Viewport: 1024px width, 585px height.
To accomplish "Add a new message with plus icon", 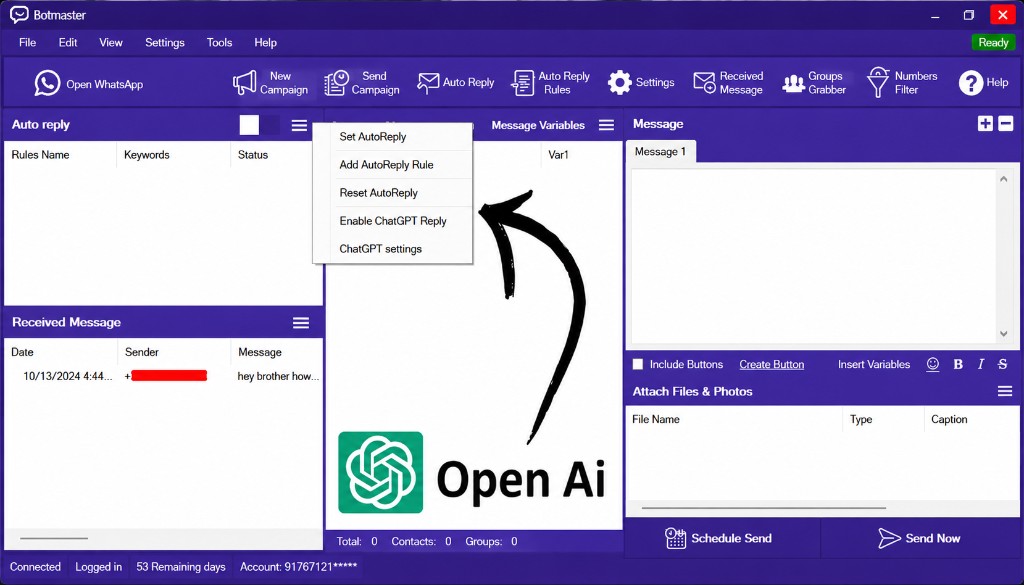I will [x=985, y=123].
